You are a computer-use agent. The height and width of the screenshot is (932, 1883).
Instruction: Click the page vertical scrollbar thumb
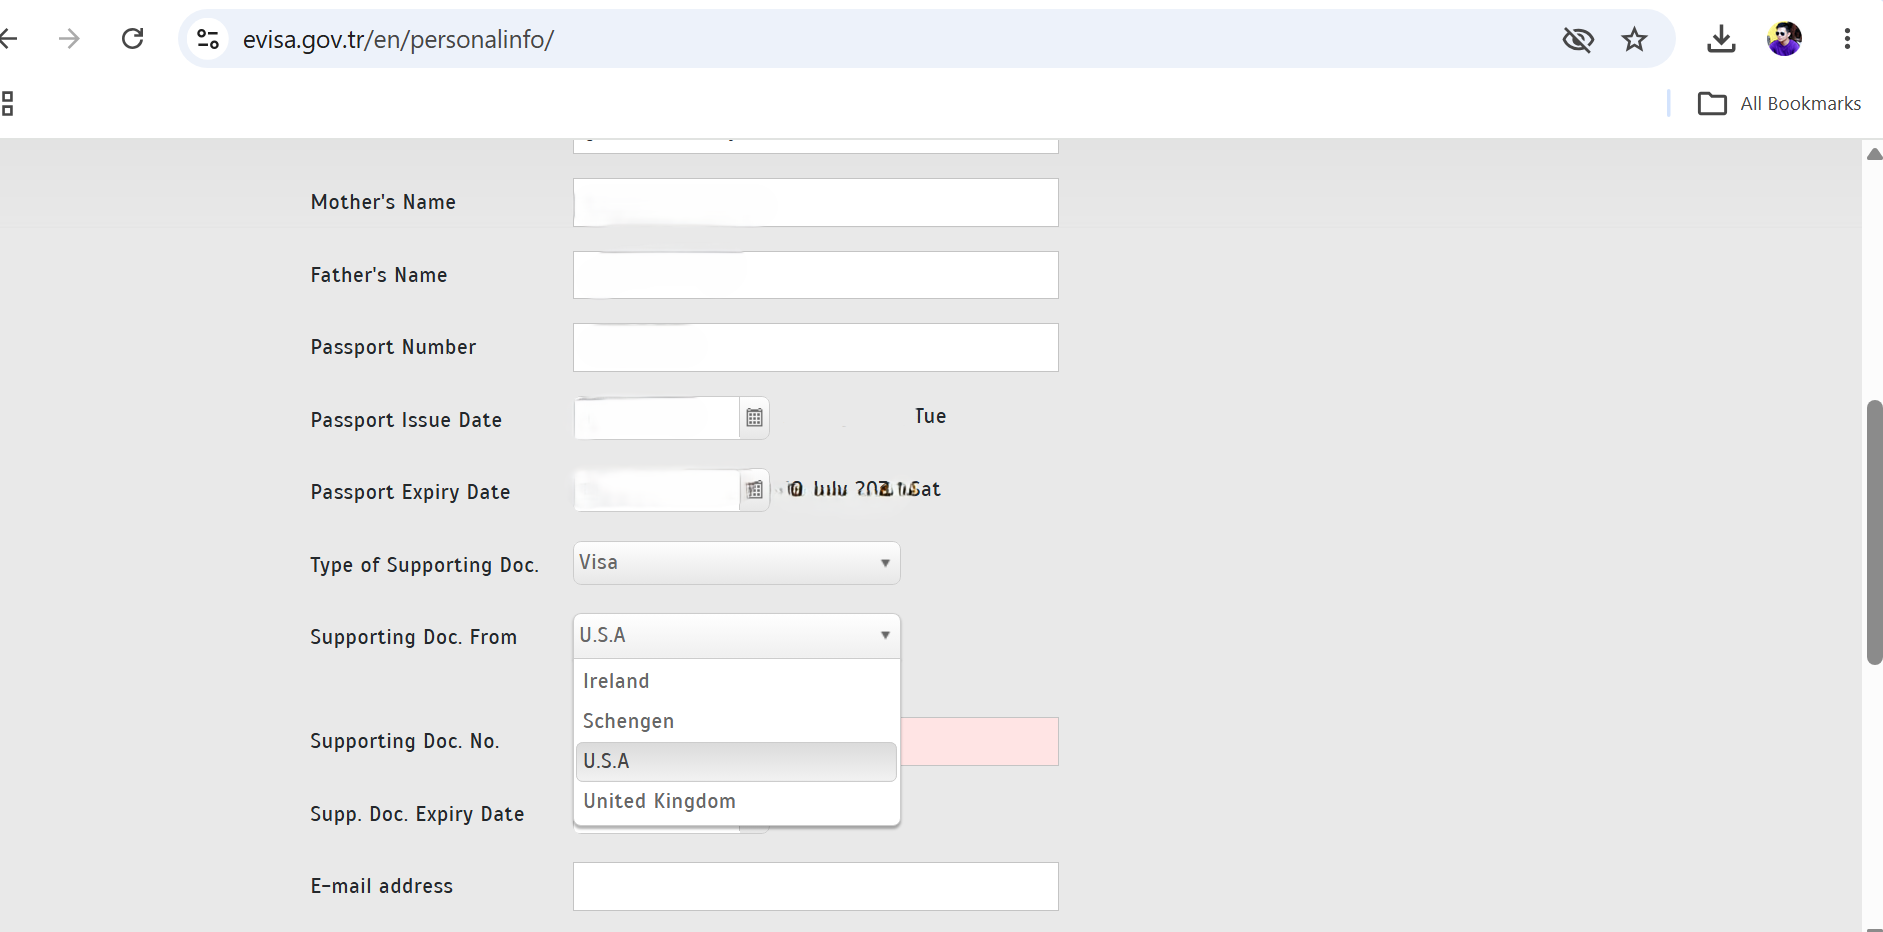[1874, 532]
